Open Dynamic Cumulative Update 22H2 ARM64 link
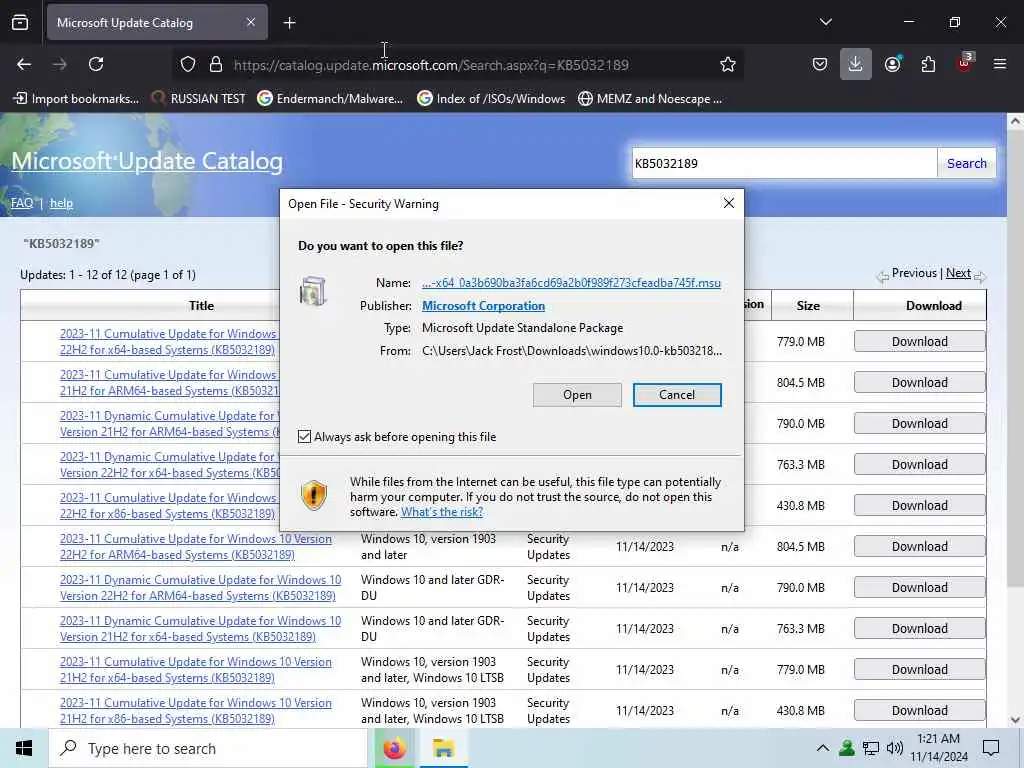The image size is (1024, 768). 200,588
